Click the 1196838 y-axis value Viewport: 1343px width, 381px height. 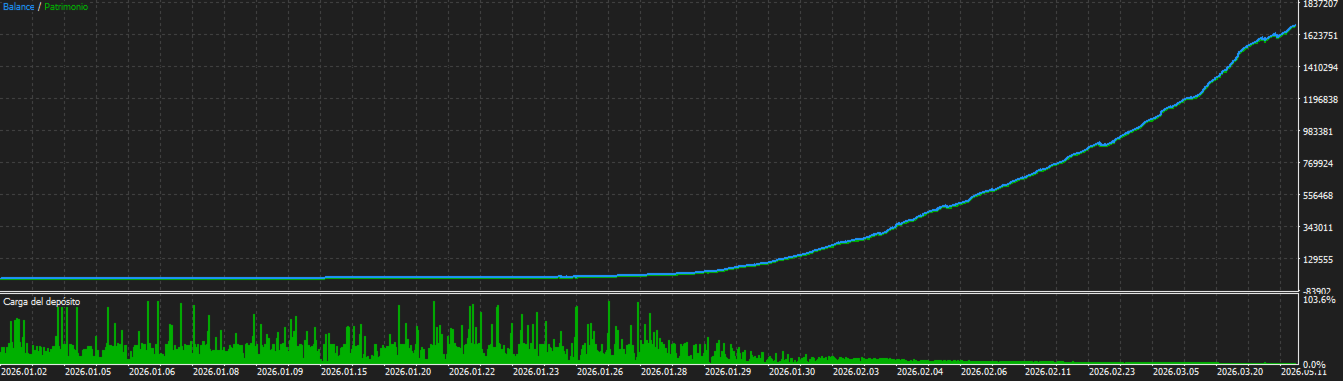(1321, 100)
